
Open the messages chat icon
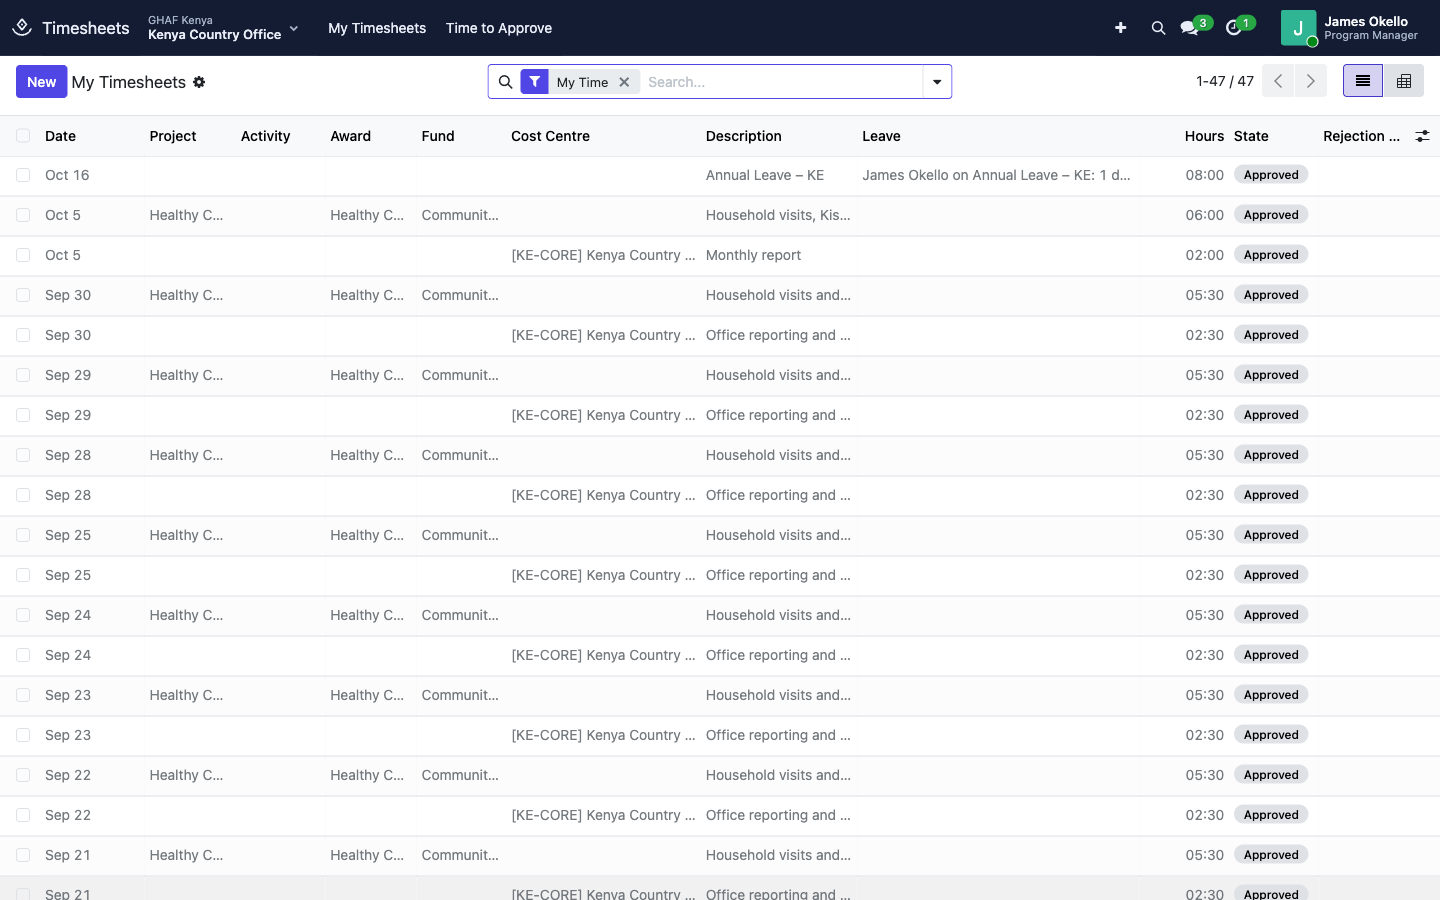[1189, 28]
